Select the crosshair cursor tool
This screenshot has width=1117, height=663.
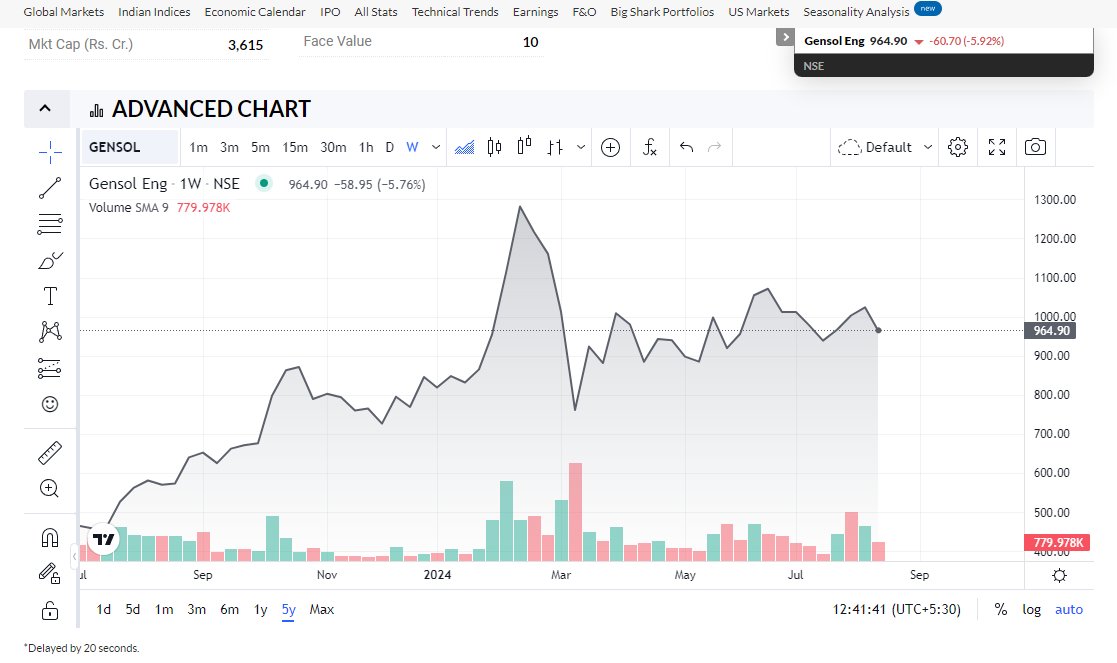tap(50, 152)
